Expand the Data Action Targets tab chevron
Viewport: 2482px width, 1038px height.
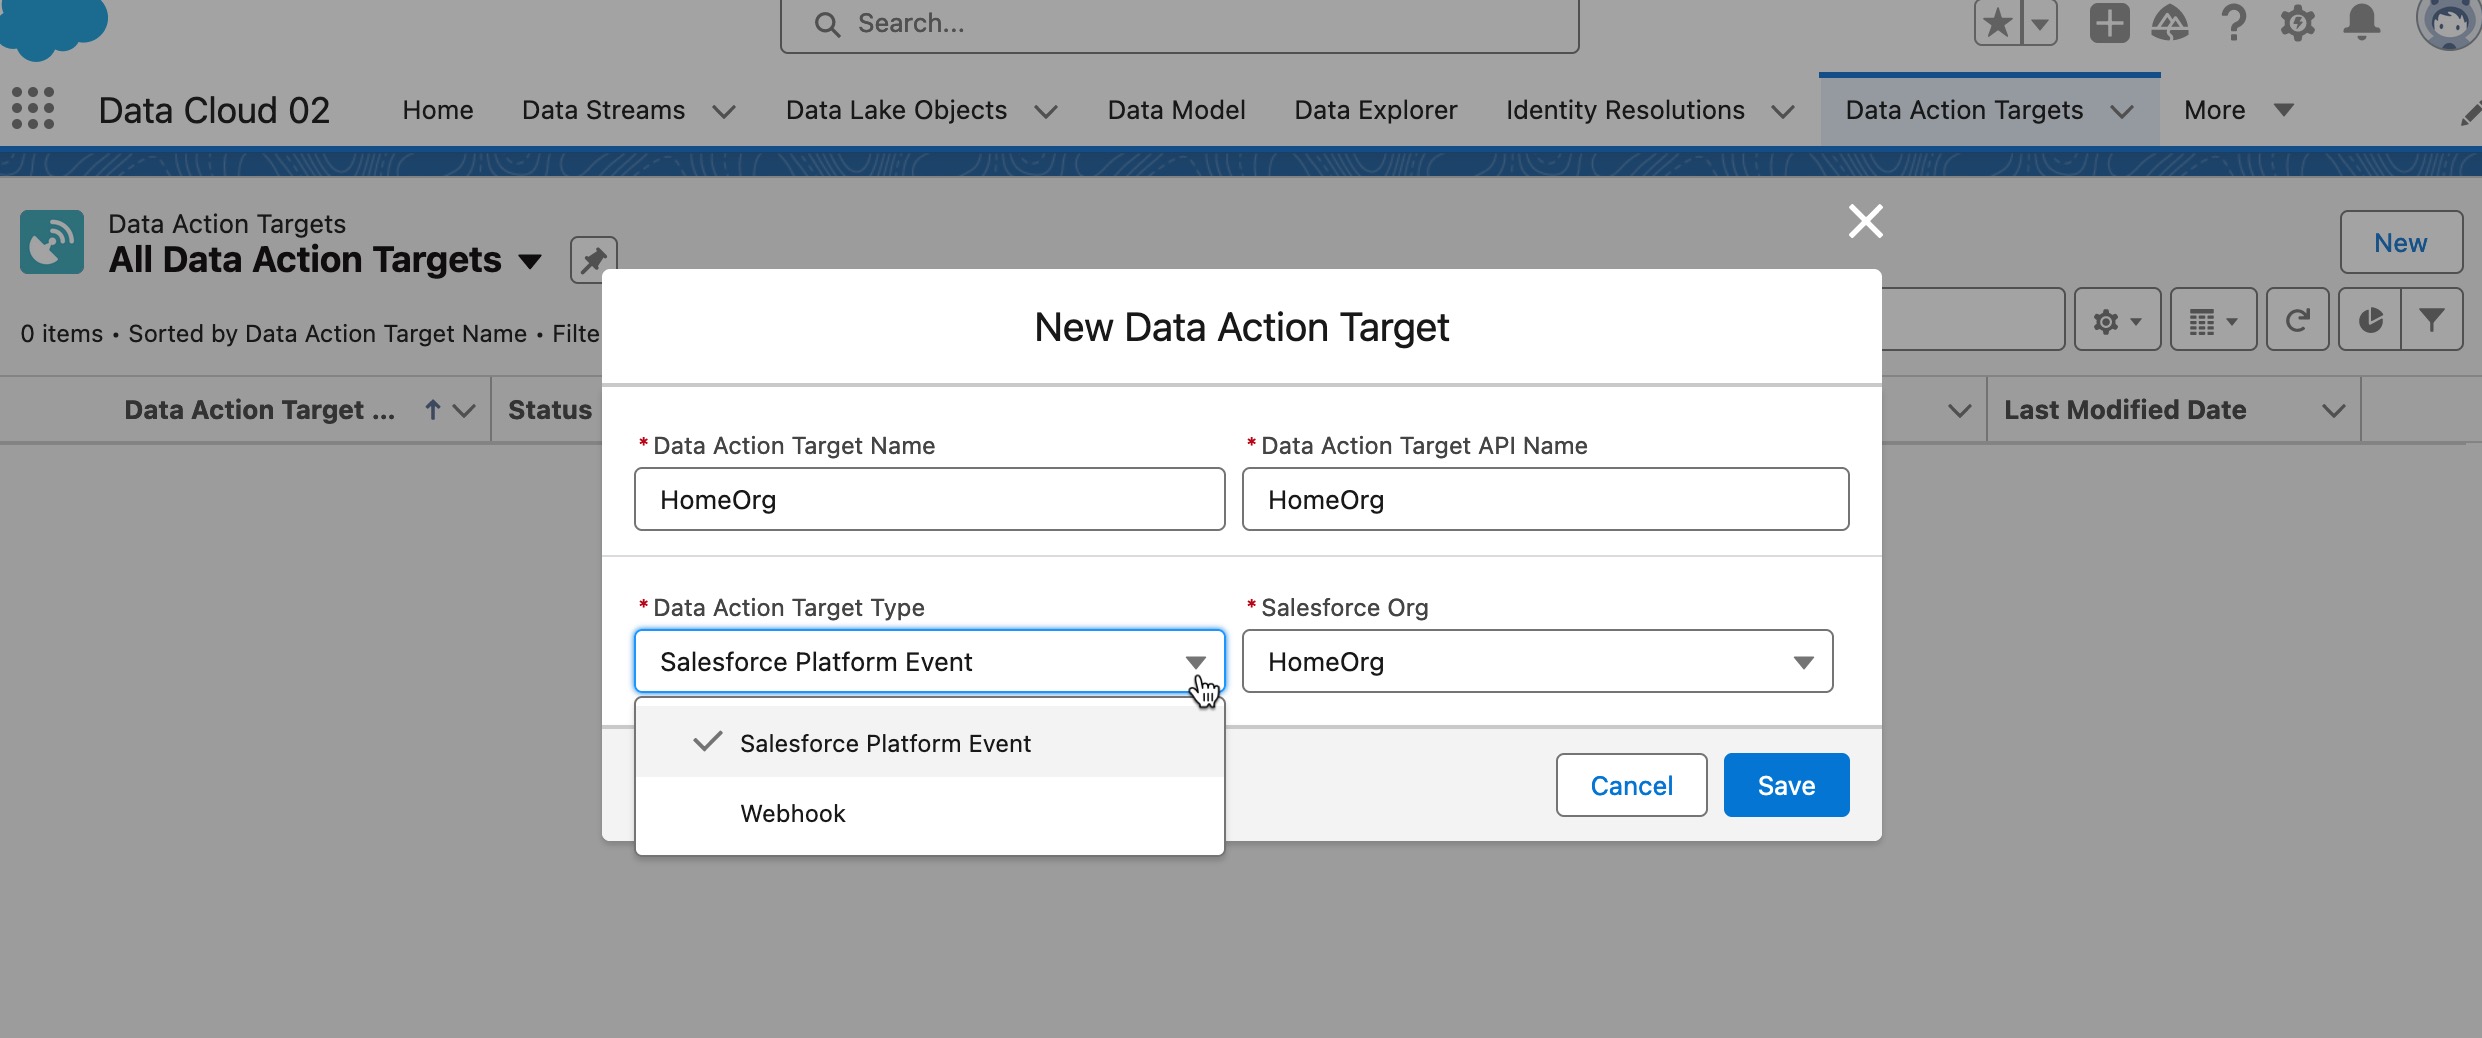(x=2122, y=111)
